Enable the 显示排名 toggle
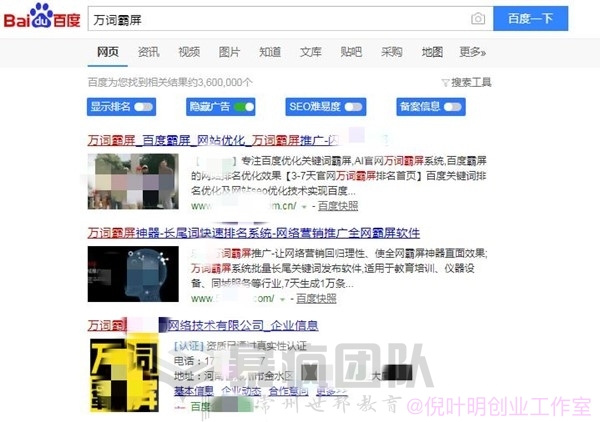600x422 pixels. (143, 107)
